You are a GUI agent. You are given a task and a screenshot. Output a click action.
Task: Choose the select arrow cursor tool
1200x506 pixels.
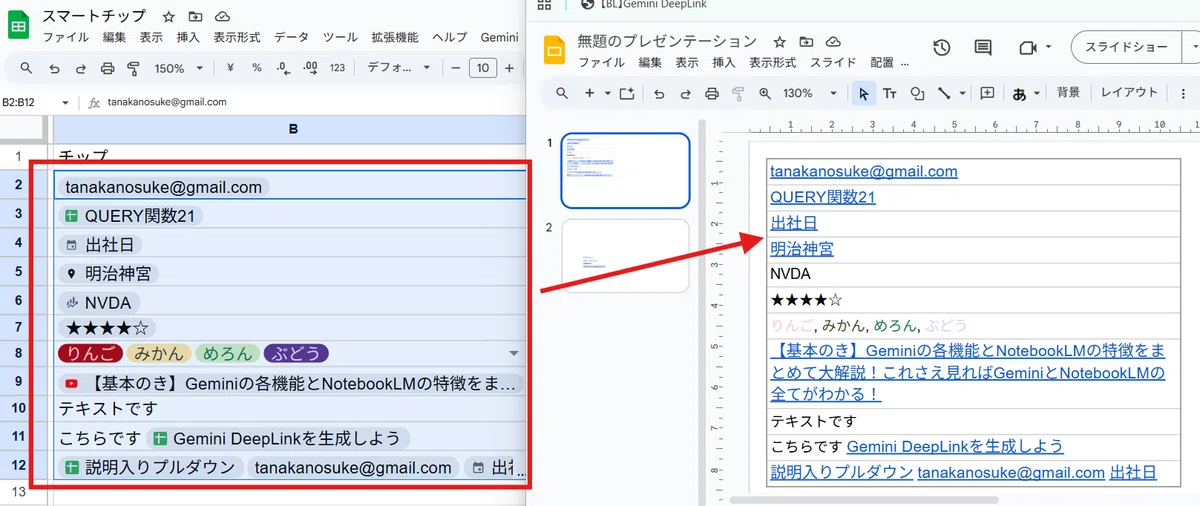[x=863, y=93]
